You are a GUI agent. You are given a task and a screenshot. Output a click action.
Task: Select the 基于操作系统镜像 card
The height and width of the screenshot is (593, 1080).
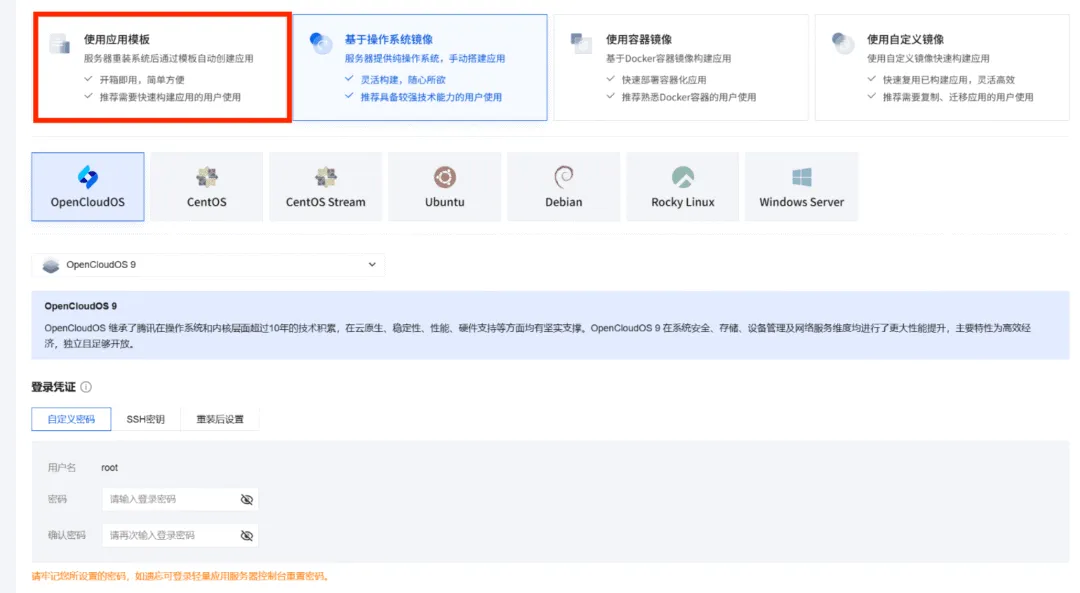[420, 67]
